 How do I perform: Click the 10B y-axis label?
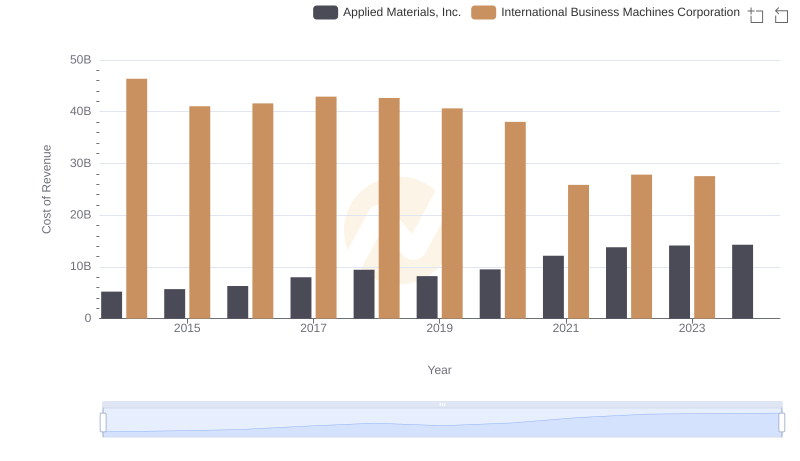pos(81,266)
